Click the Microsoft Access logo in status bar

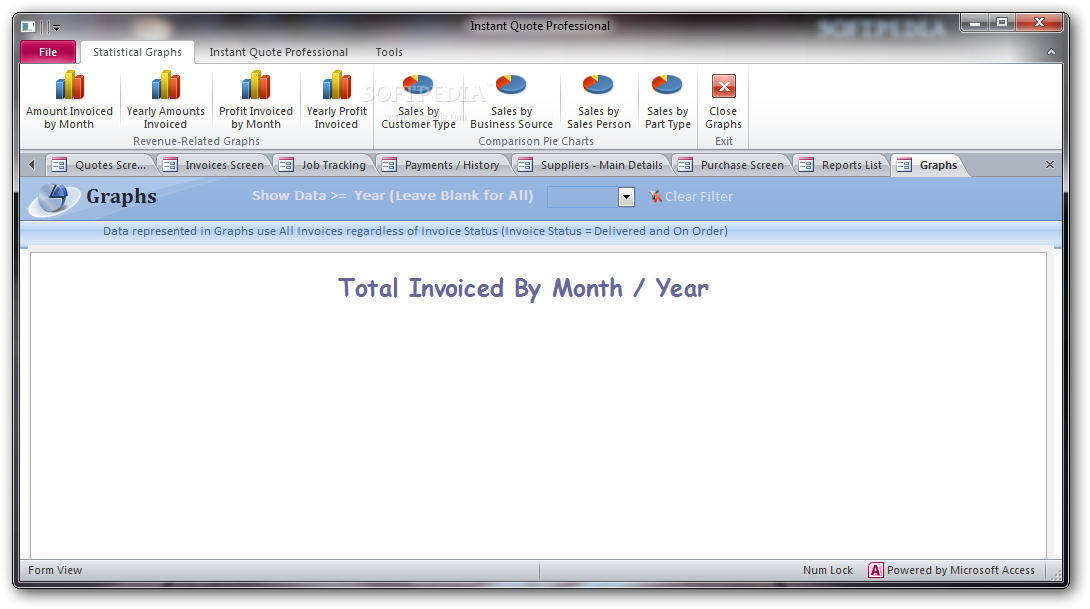point(875,570)
